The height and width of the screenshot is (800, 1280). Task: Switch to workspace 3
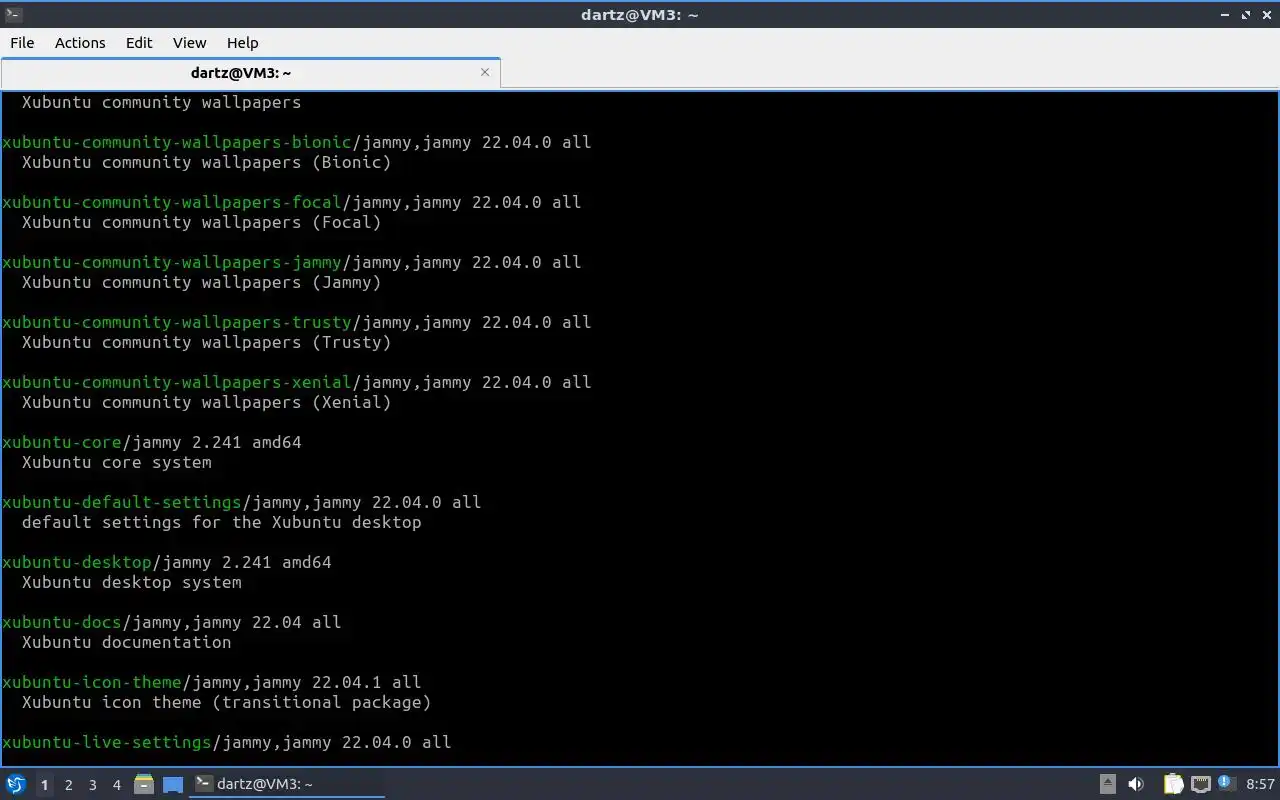pyautogui.click(x=92, y=785)
